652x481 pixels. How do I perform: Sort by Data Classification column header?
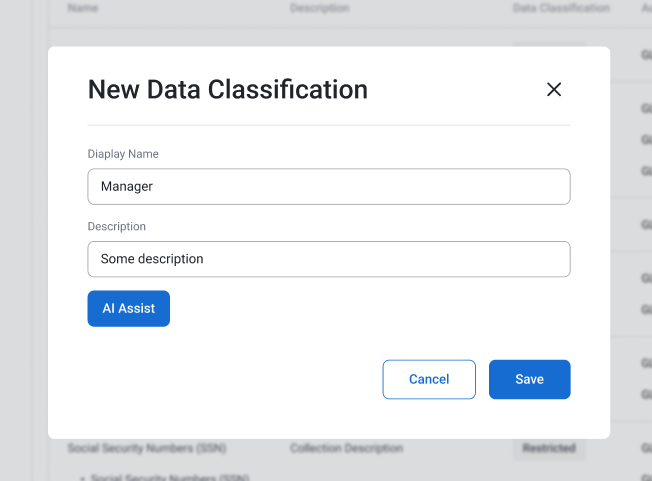point(560,8)
